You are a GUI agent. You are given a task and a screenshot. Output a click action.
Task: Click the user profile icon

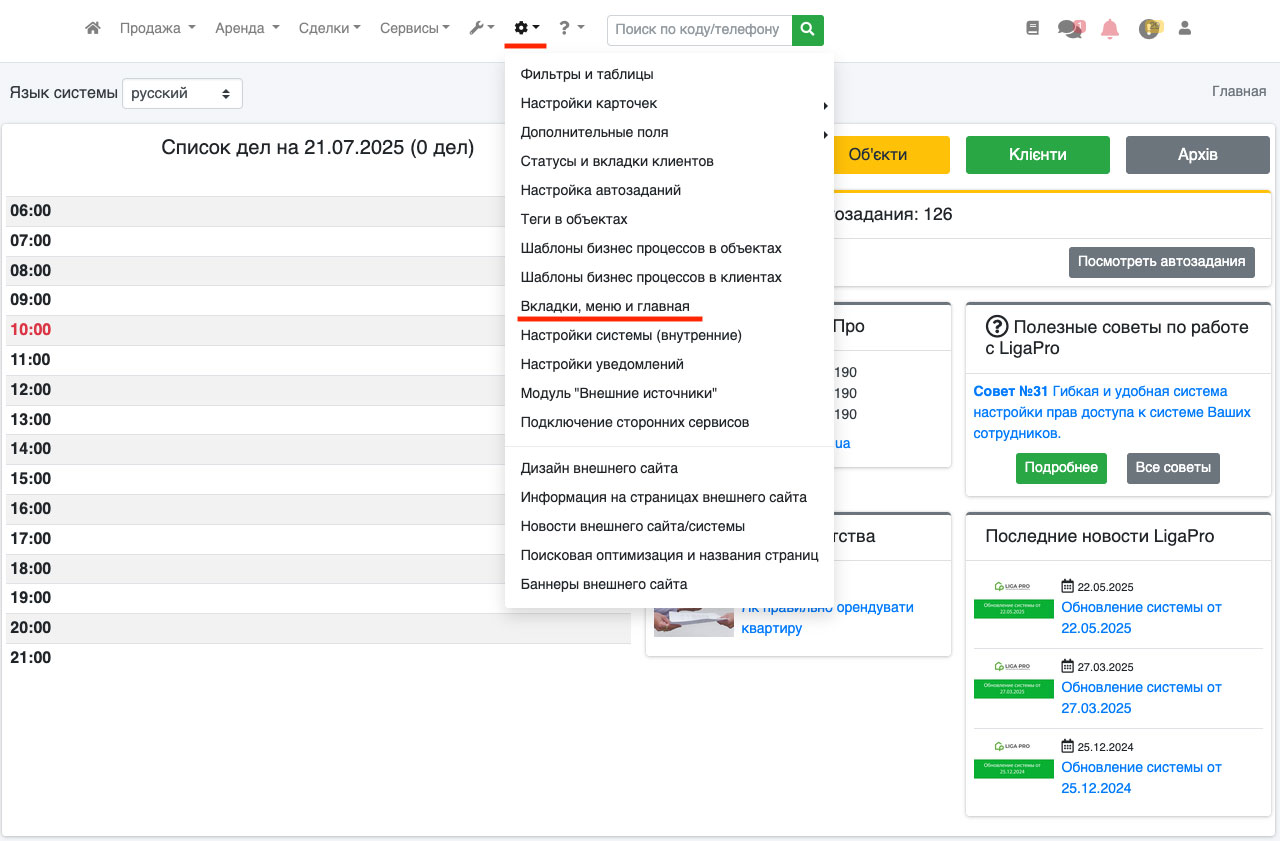(x=1185, y=29)
